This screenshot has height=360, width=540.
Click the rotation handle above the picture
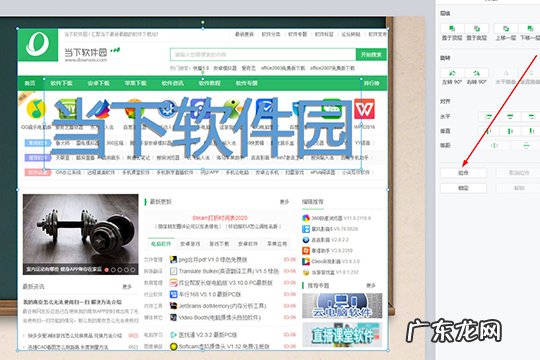(x=202, y=22)
